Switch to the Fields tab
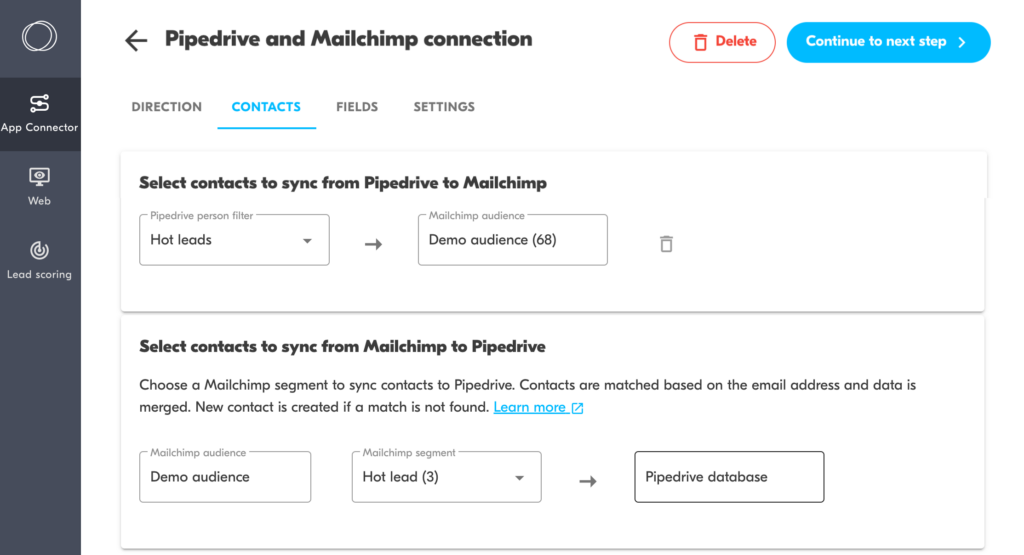 (x=357, y=107)
